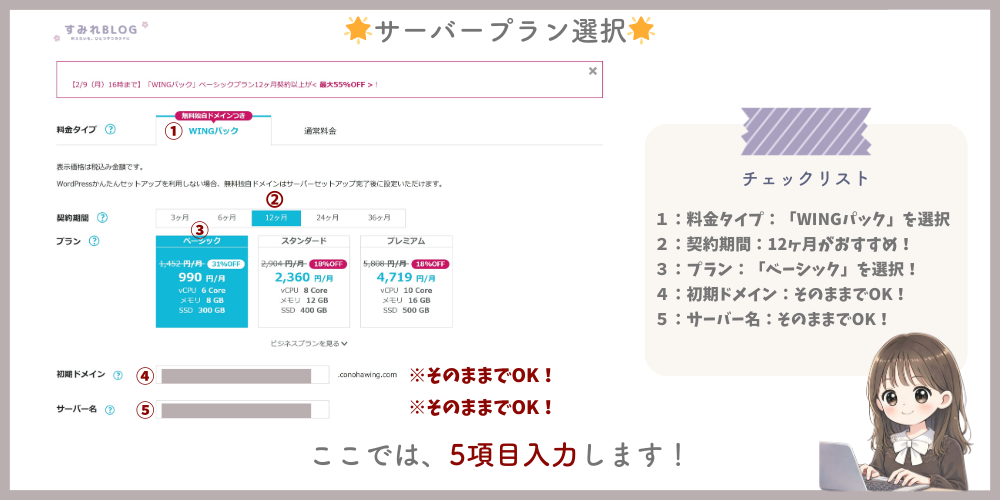Click the 2,360 円/月 price
1000x500 pixels.
pos(304,277)
